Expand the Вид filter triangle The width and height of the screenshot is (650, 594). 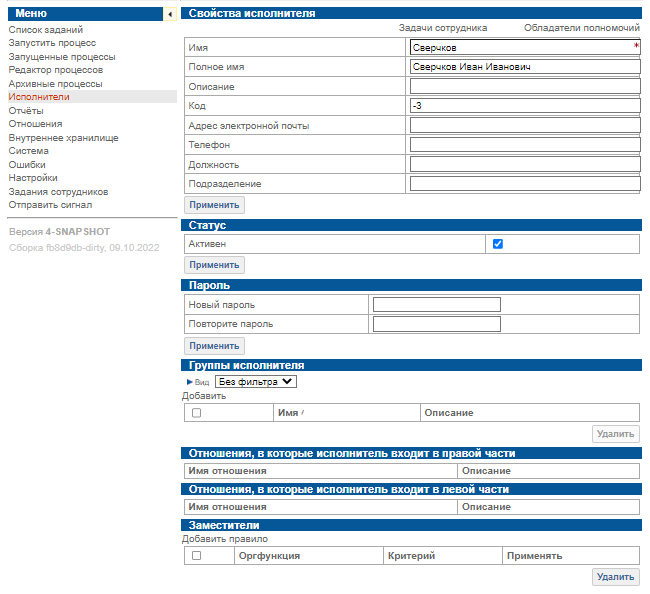point(189,381)
